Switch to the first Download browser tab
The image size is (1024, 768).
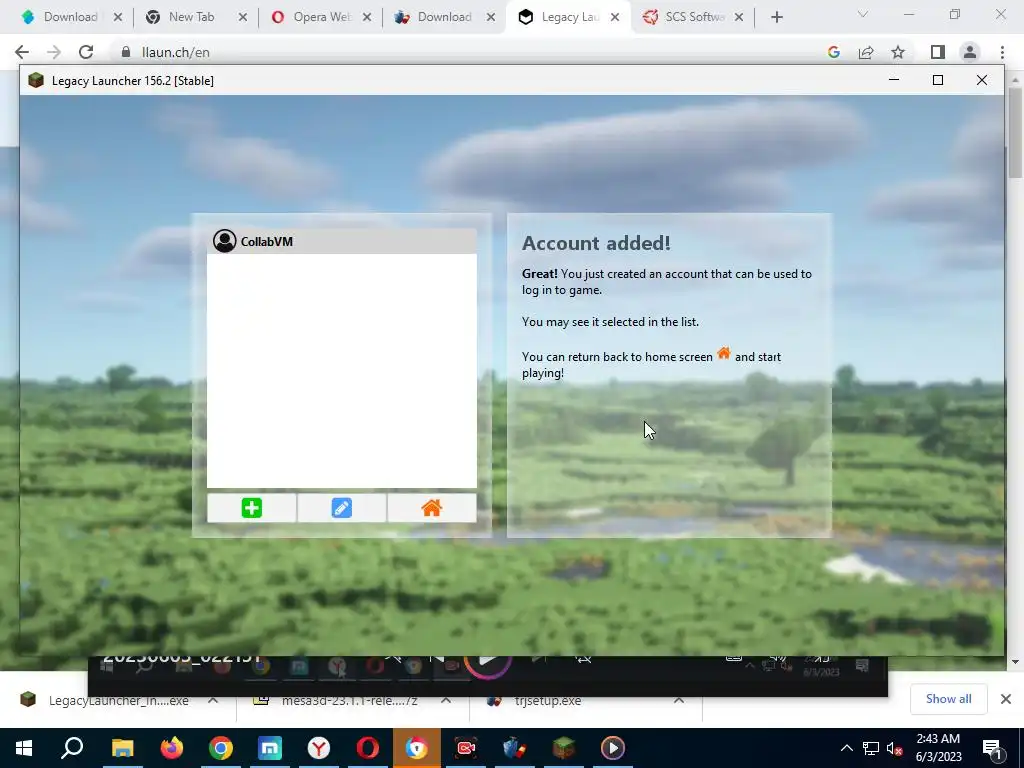(60, 17)
